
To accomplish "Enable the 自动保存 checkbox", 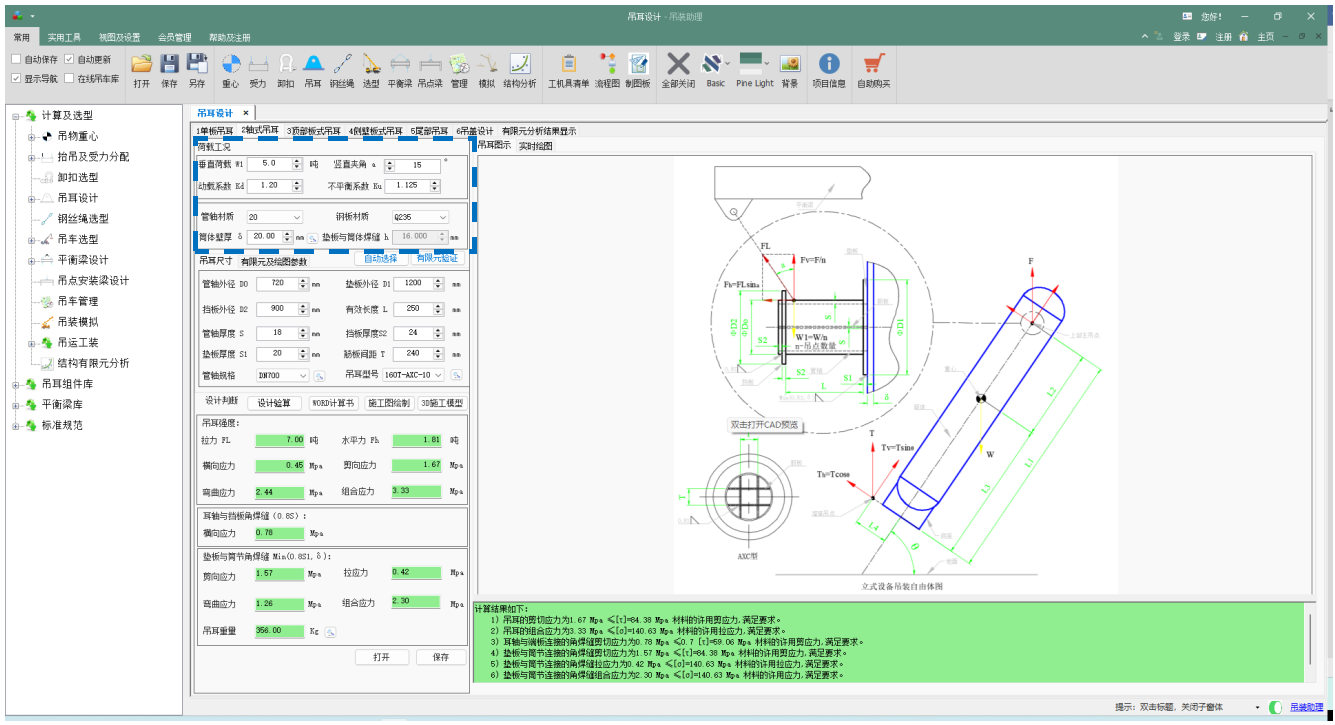I will click(x=16, y=59).
